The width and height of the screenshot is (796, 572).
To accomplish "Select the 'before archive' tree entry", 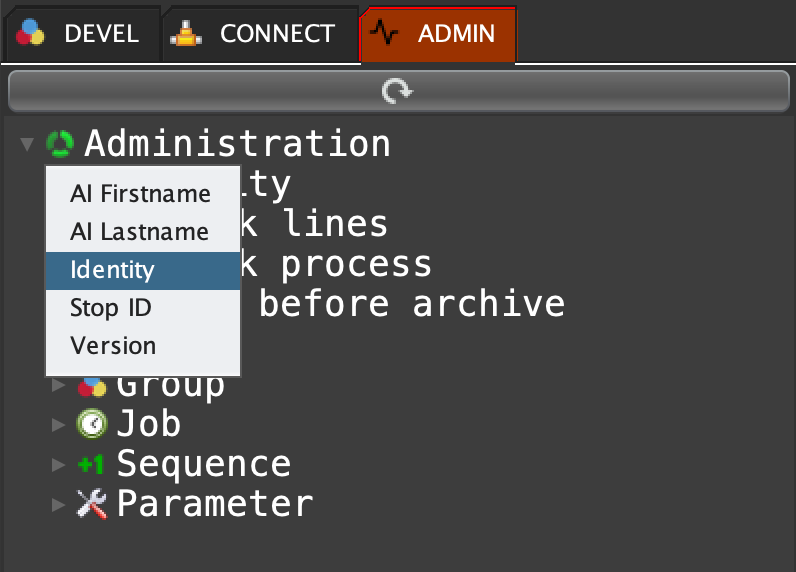I will click(412, 303).
